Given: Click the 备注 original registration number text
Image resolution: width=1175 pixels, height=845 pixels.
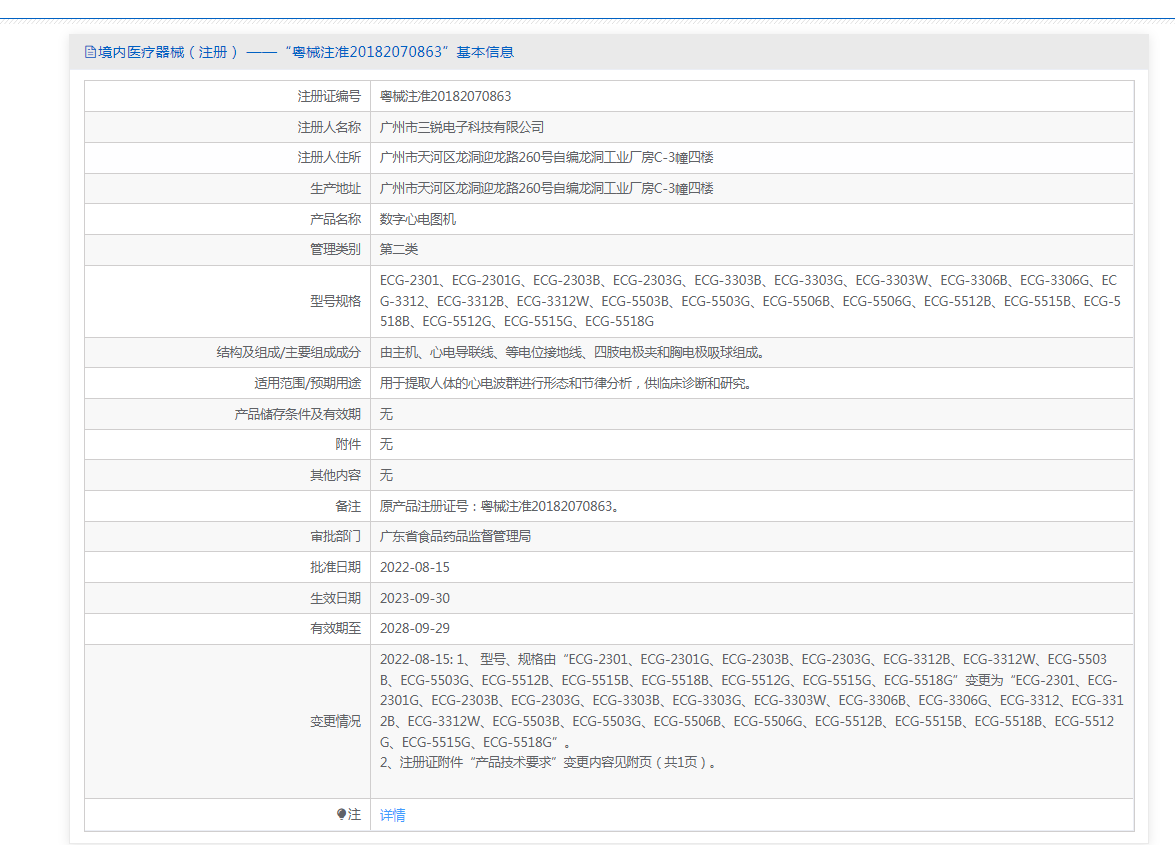Looking at the screenshot, I should [x=499, y=506].
